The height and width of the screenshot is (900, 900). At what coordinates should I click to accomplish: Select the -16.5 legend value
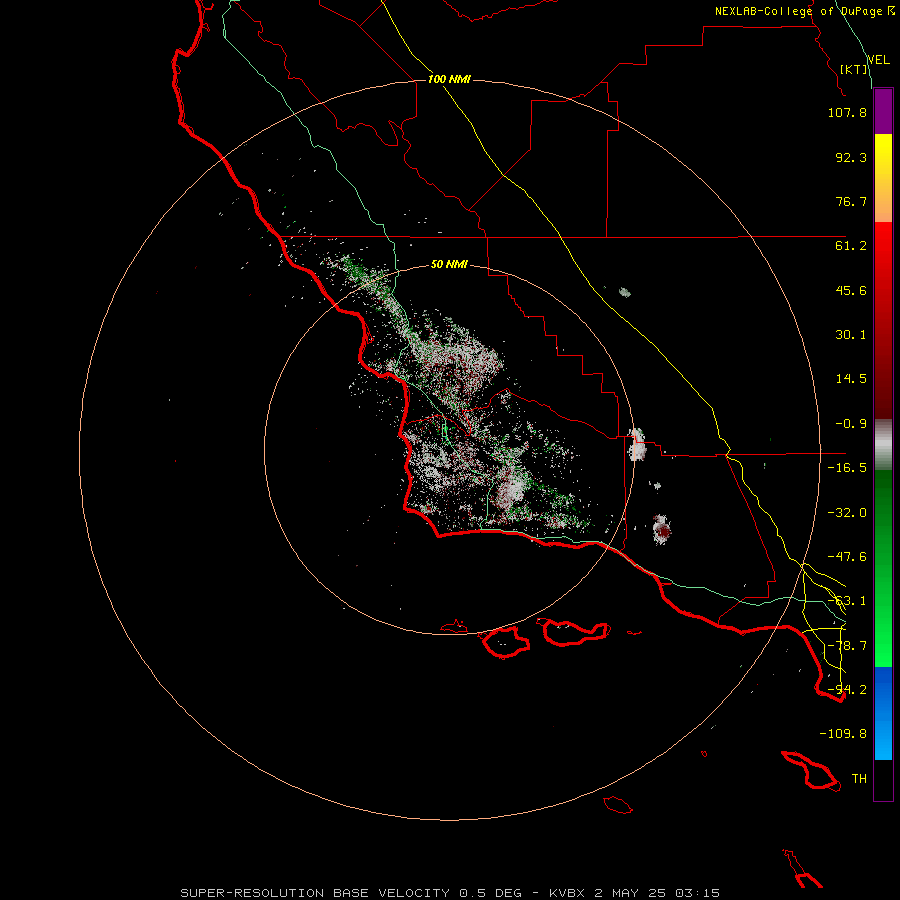847,468
